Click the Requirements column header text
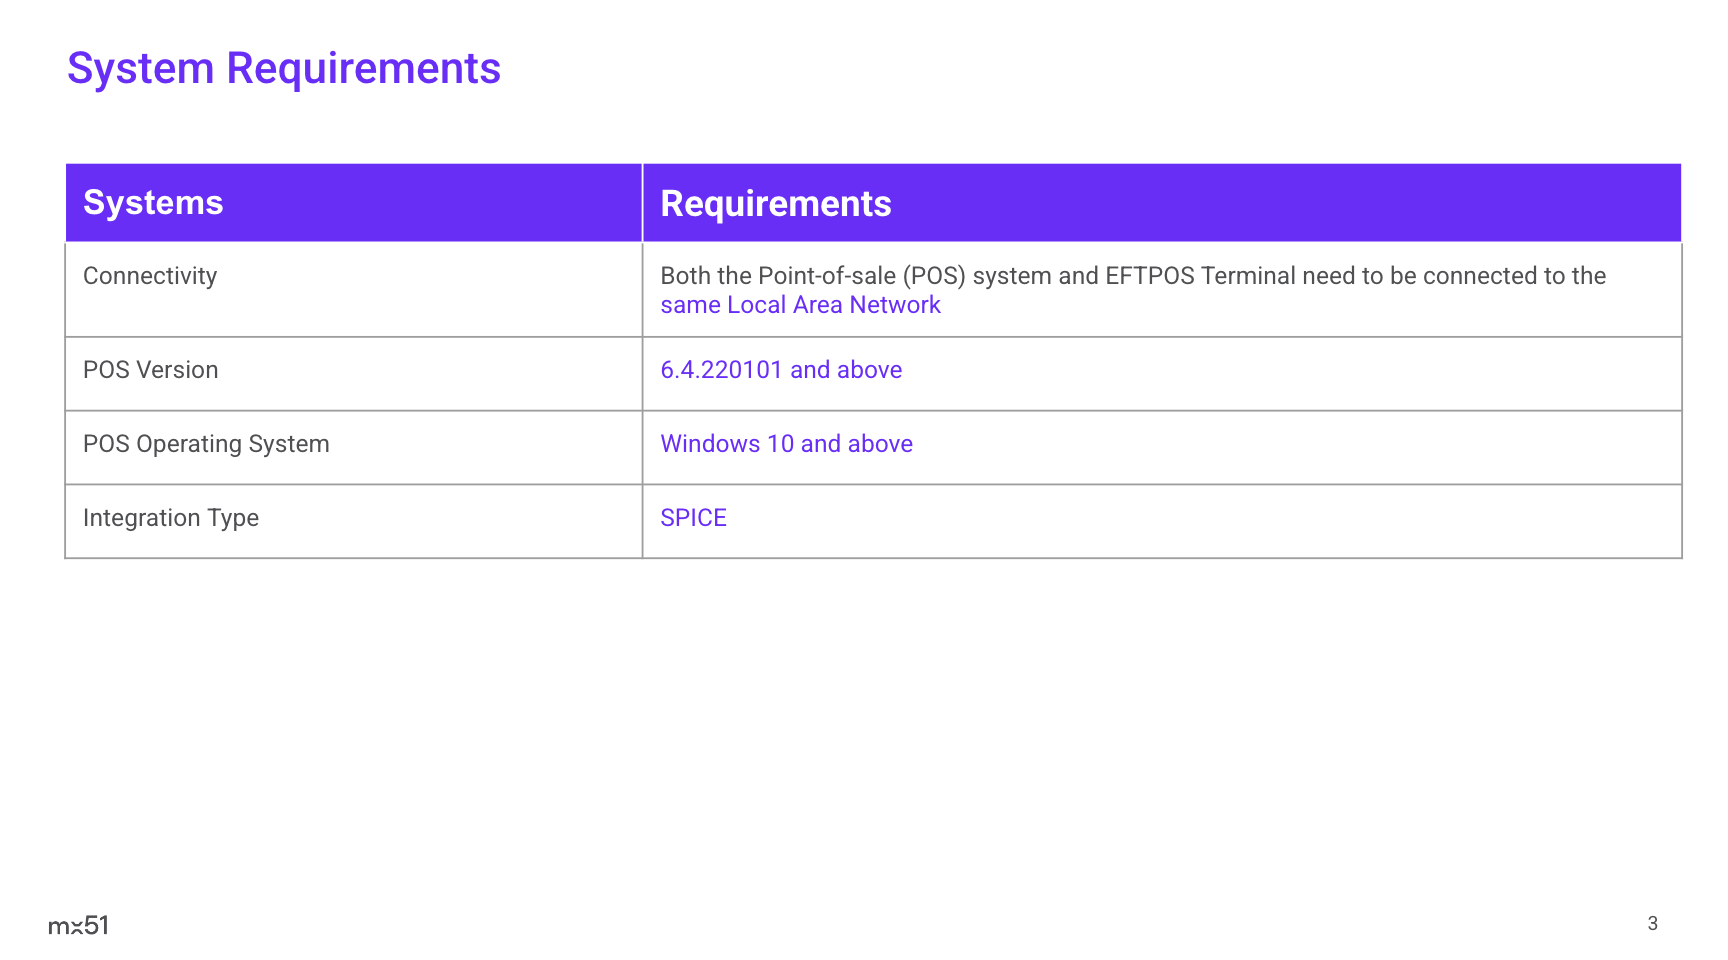 (x=775, y=204)
